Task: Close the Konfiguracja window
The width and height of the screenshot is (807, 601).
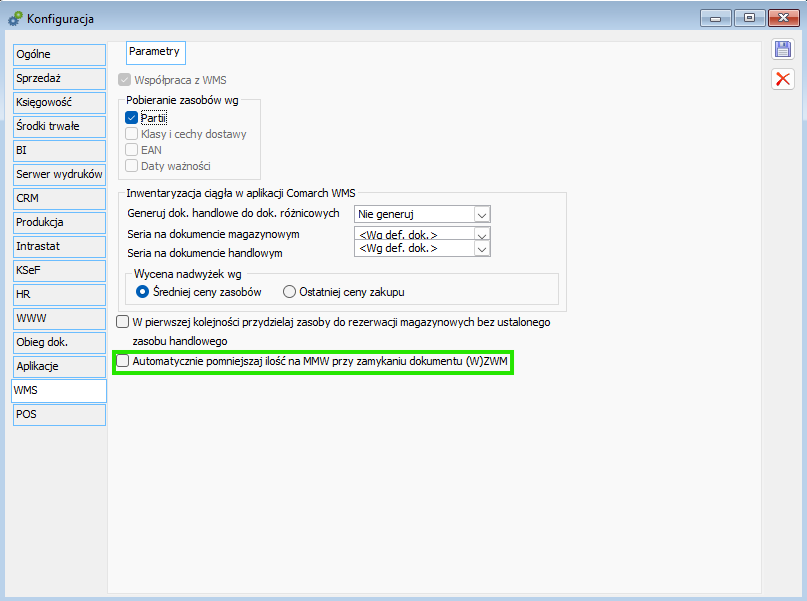Action: (783, 18)
